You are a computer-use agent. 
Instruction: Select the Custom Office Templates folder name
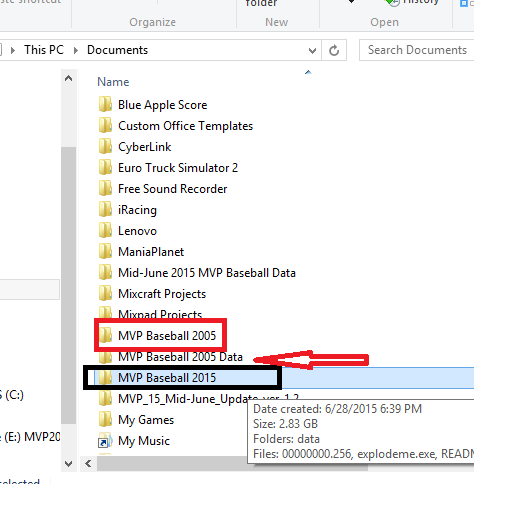click(x=186, y=126)
